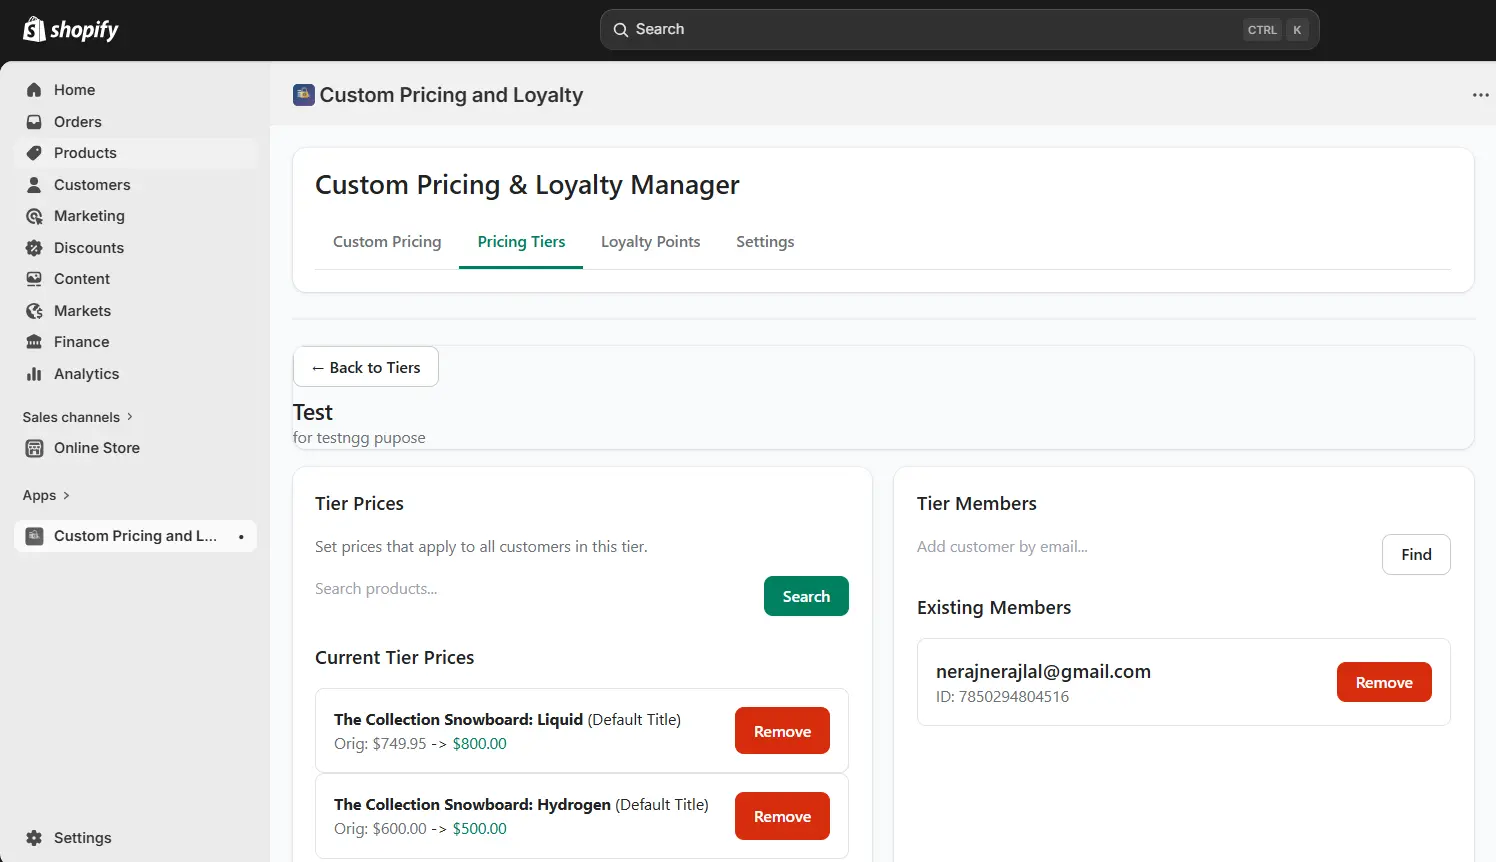This screenshot has height=862, width=1496.
Task: Open the Products section icon
Action: click(35, 153)
